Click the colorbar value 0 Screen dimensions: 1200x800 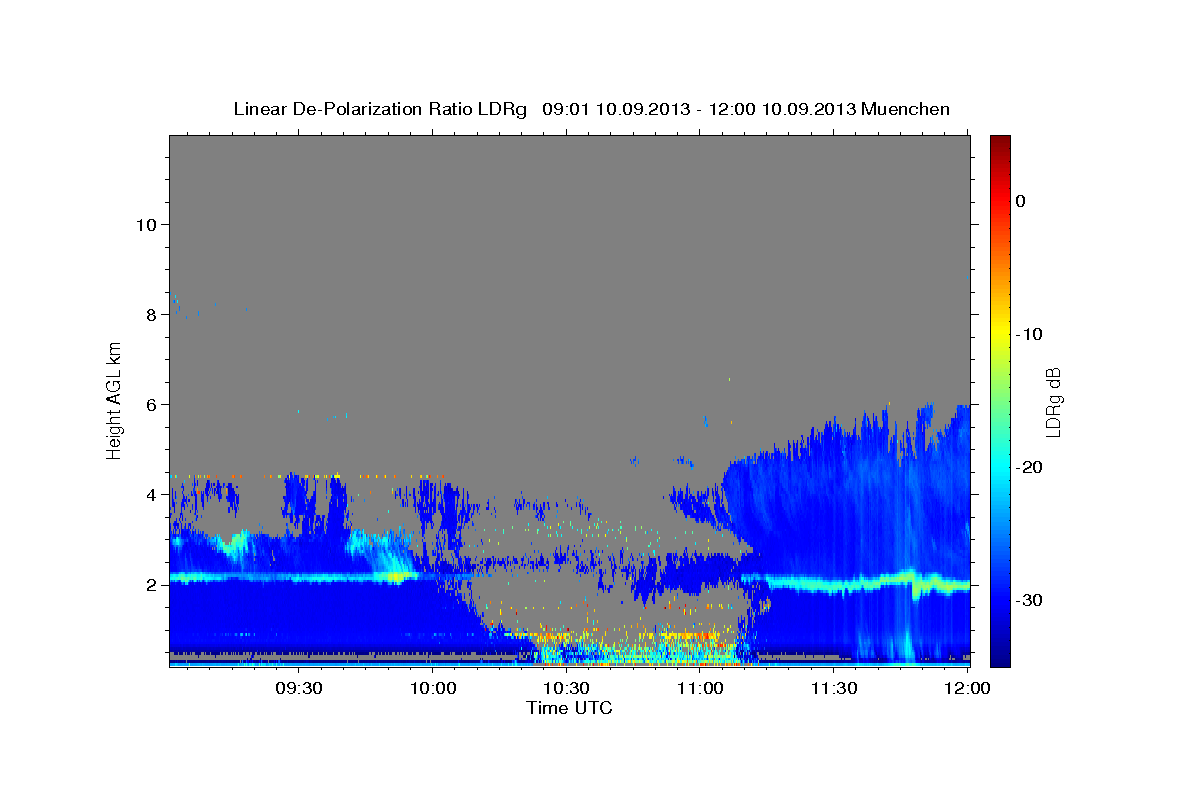(1020, 201)
